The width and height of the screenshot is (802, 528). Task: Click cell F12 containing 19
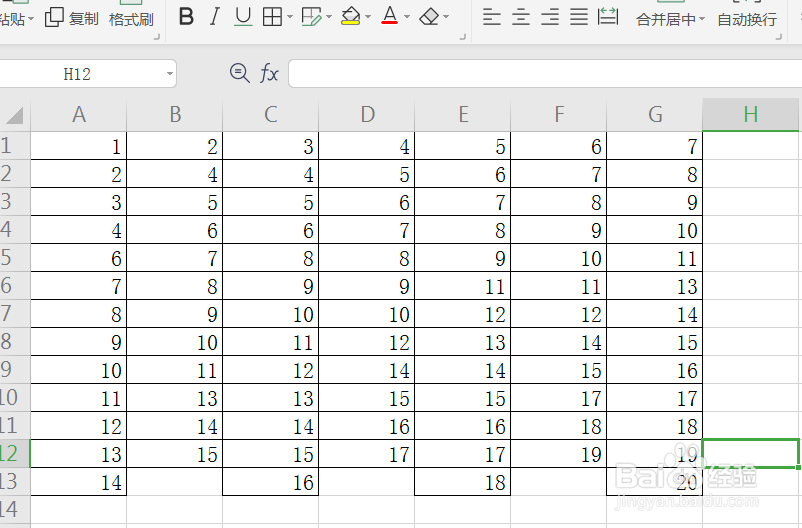559,453
